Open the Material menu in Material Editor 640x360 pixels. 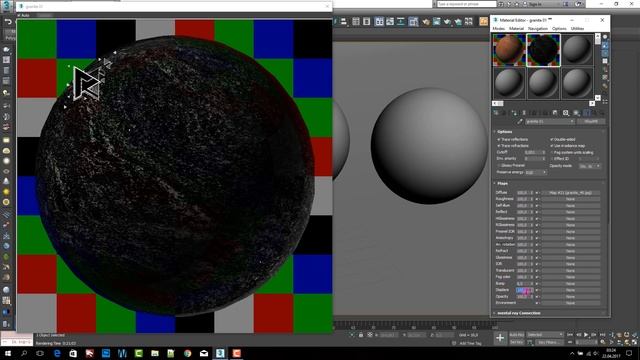pos(516,29)
